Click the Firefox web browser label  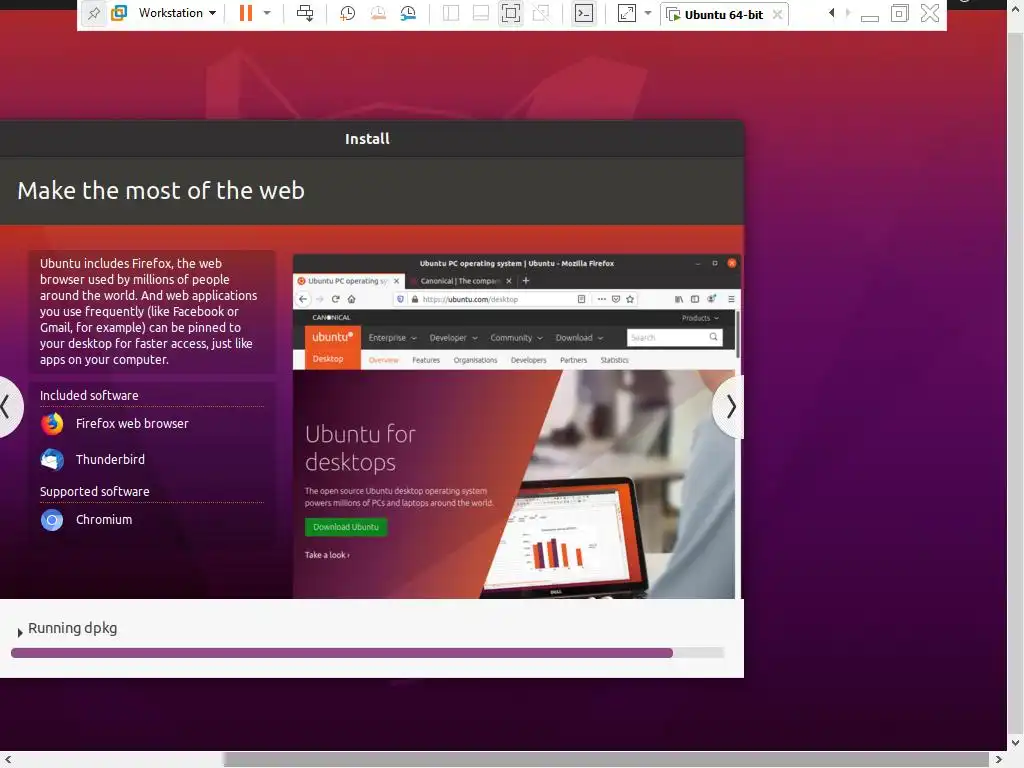pos(132,423)
